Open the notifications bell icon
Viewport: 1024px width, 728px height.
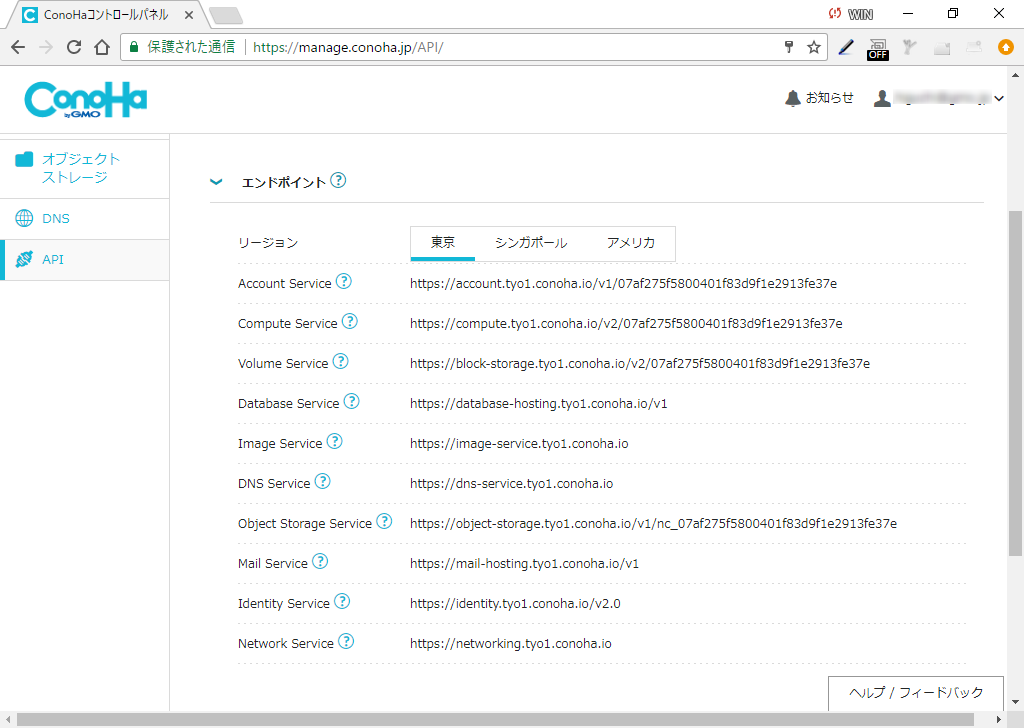coord(792,98)
